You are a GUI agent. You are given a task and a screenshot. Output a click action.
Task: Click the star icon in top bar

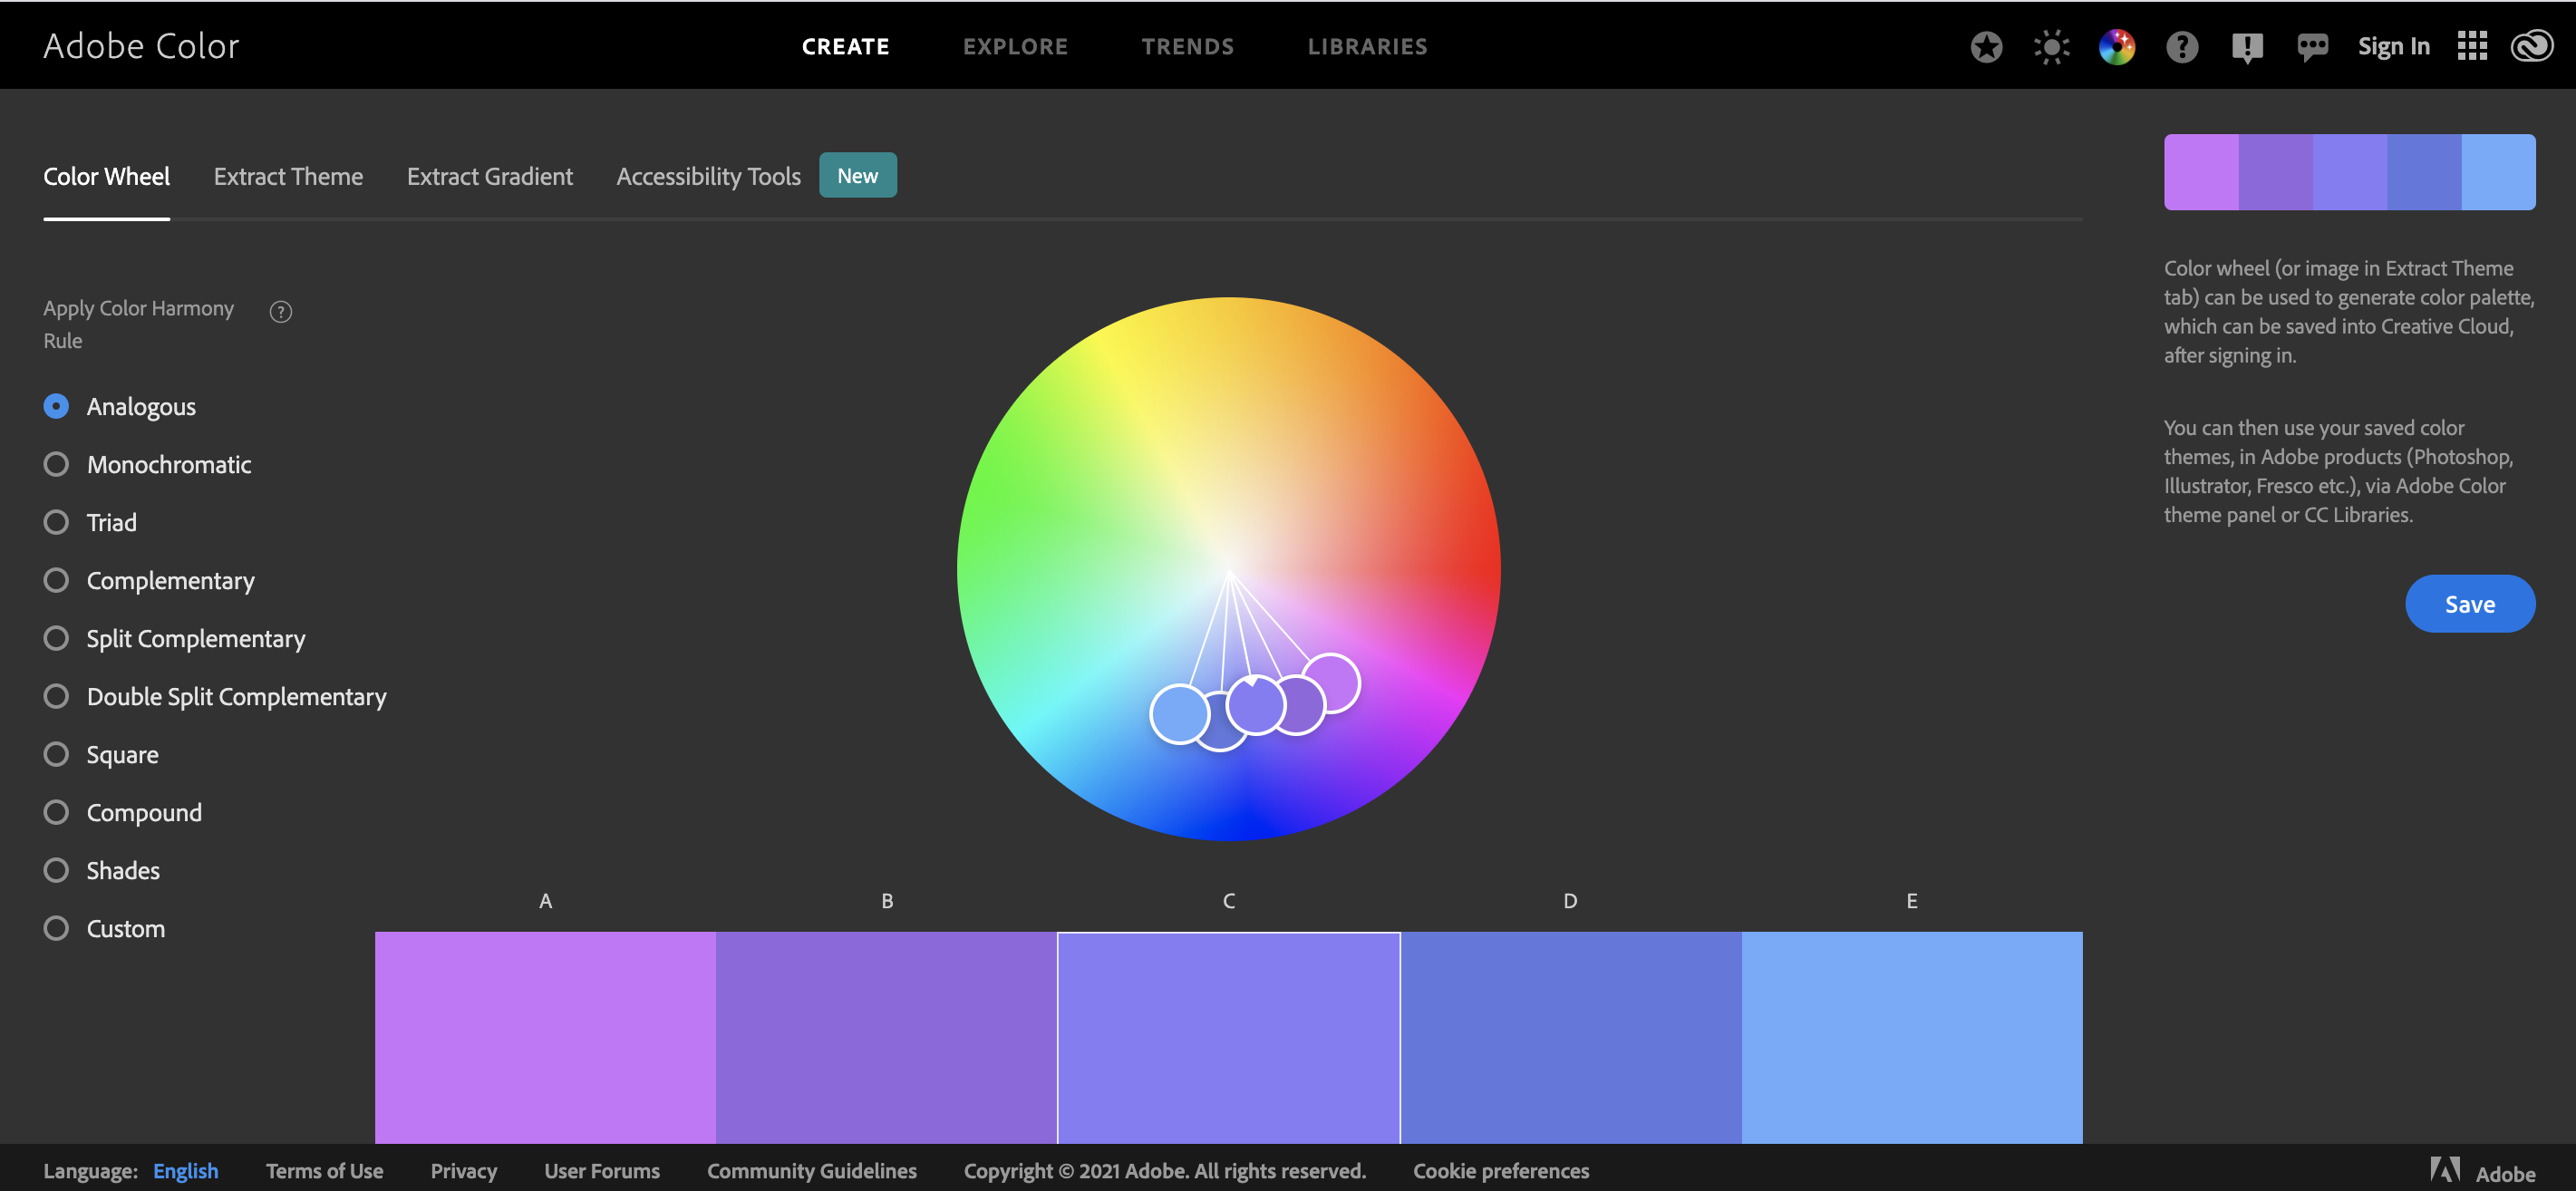(x=1986, y=47)
